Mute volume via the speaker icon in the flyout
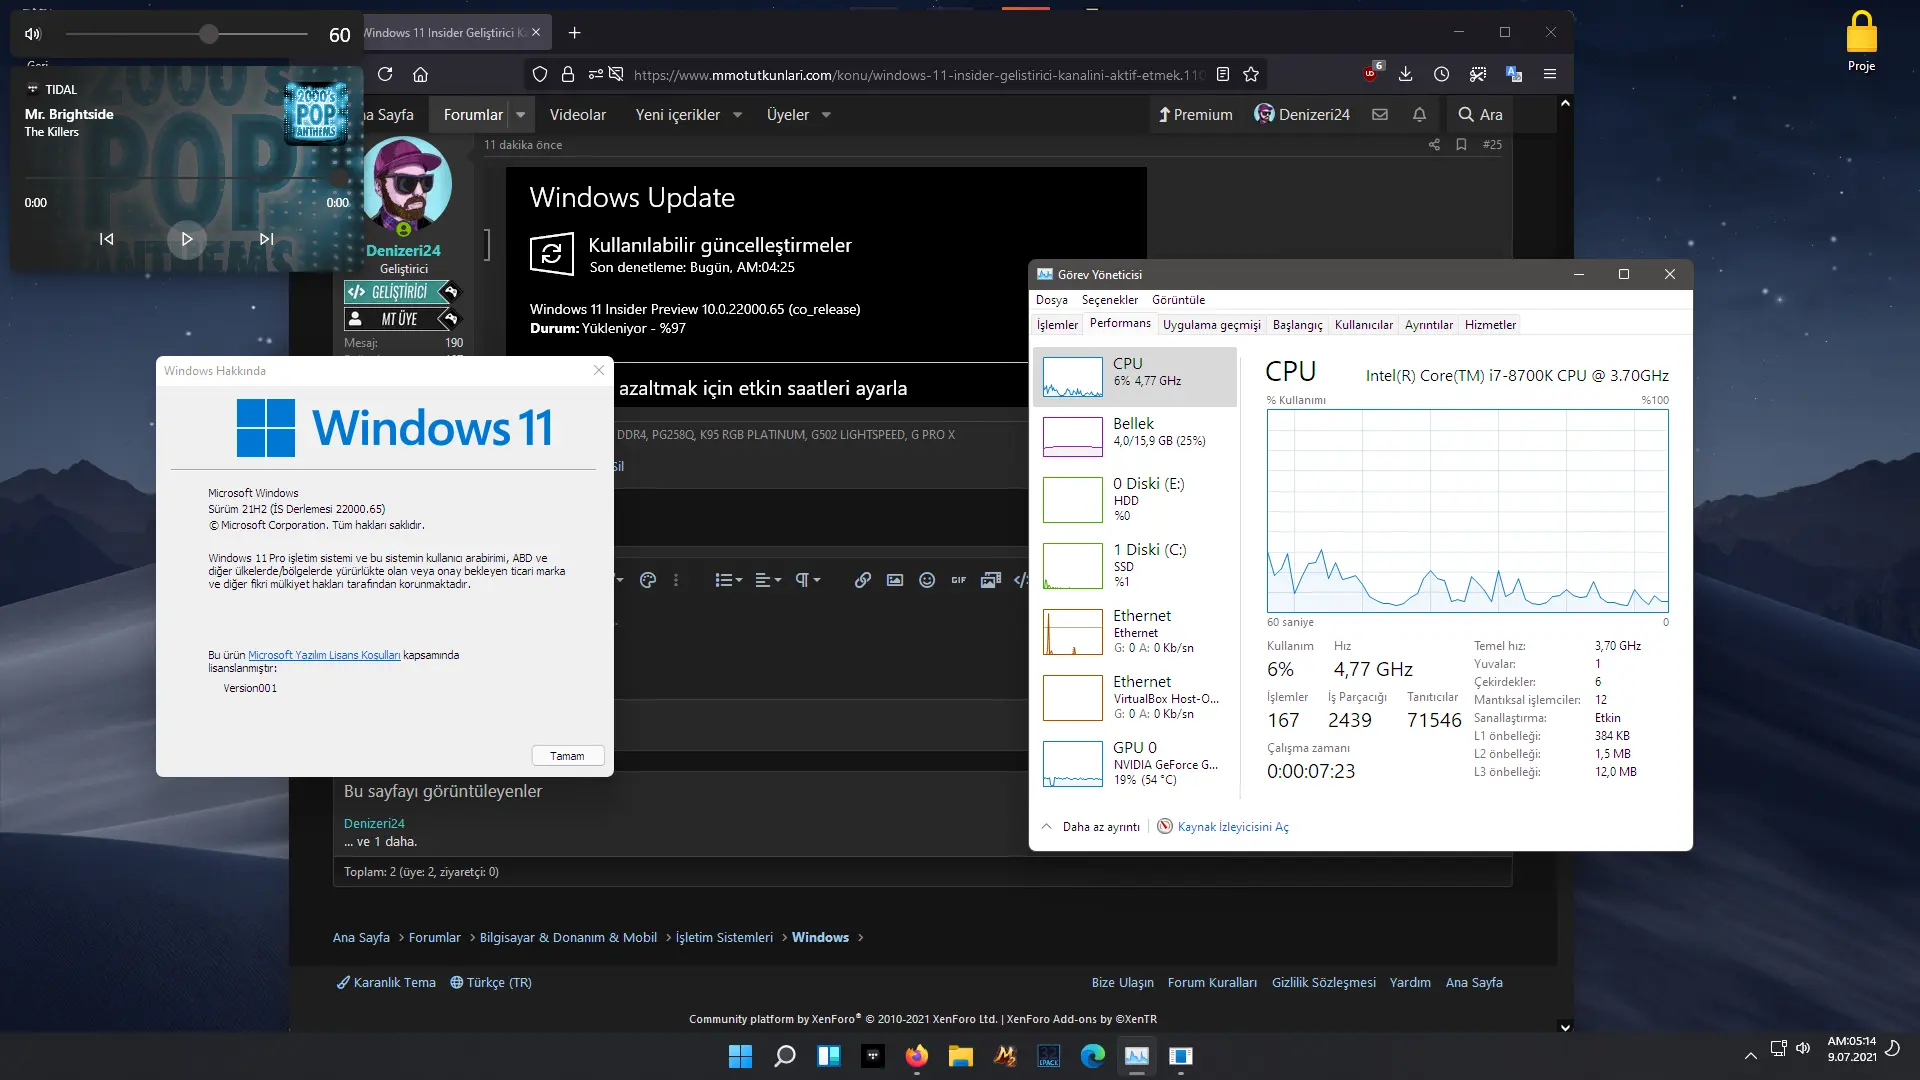 pyautogui.click(x=33, y=34)
